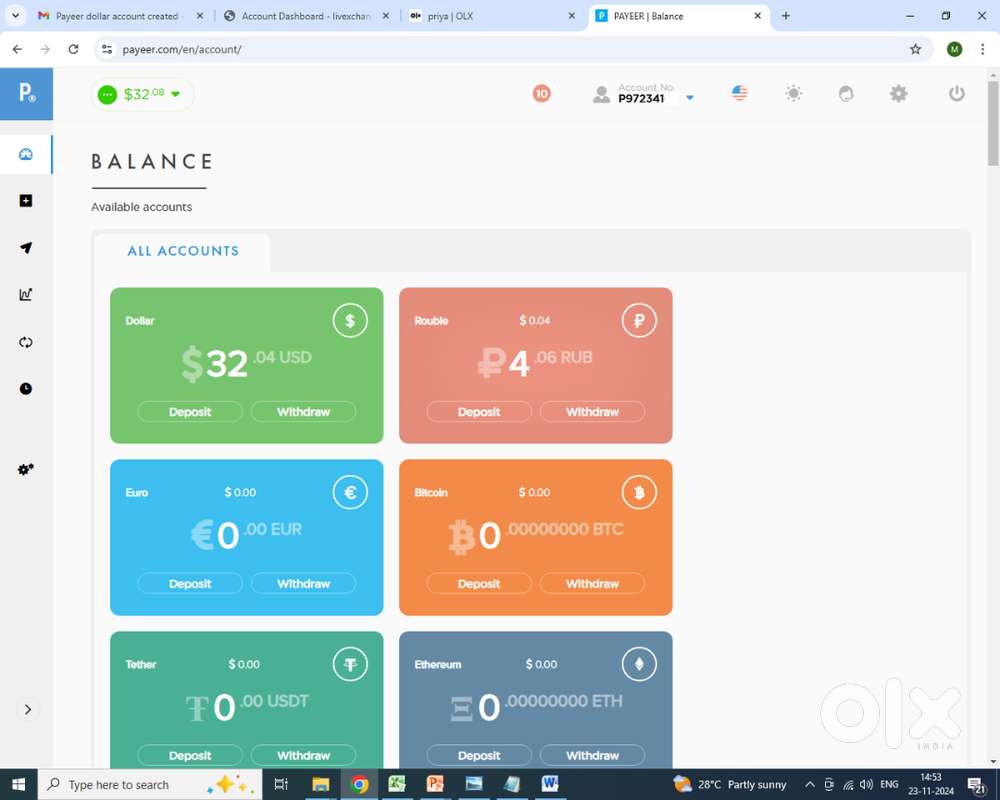Click the Windows taskbar search box
The image size is (1000, 800).
coord(130,785)
